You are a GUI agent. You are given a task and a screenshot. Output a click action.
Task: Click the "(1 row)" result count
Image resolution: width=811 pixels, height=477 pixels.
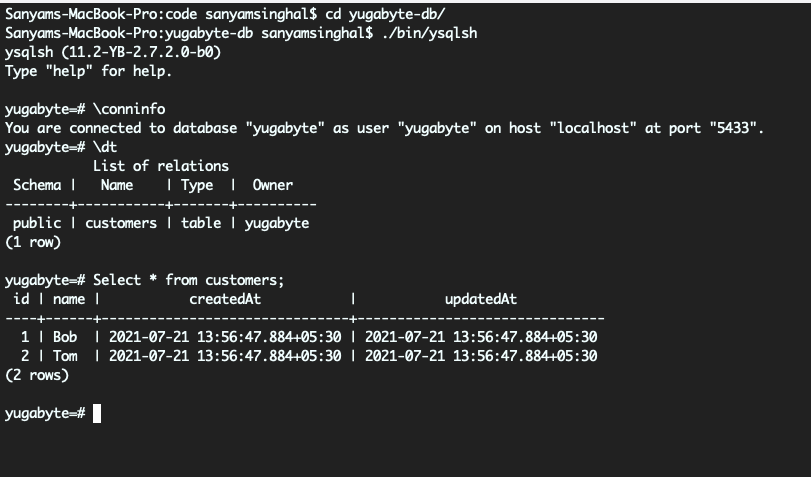tap(33, 242)
